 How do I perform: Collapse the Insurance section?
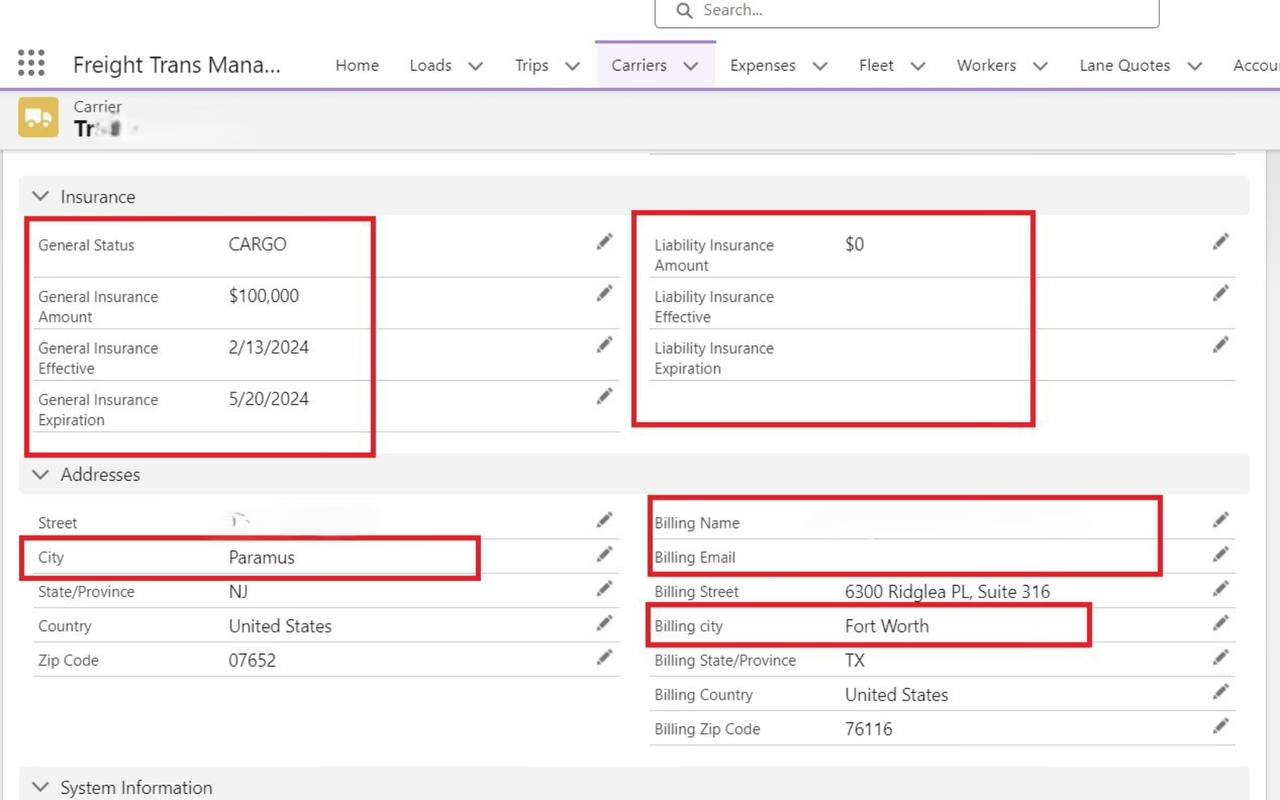coord(41,197)
